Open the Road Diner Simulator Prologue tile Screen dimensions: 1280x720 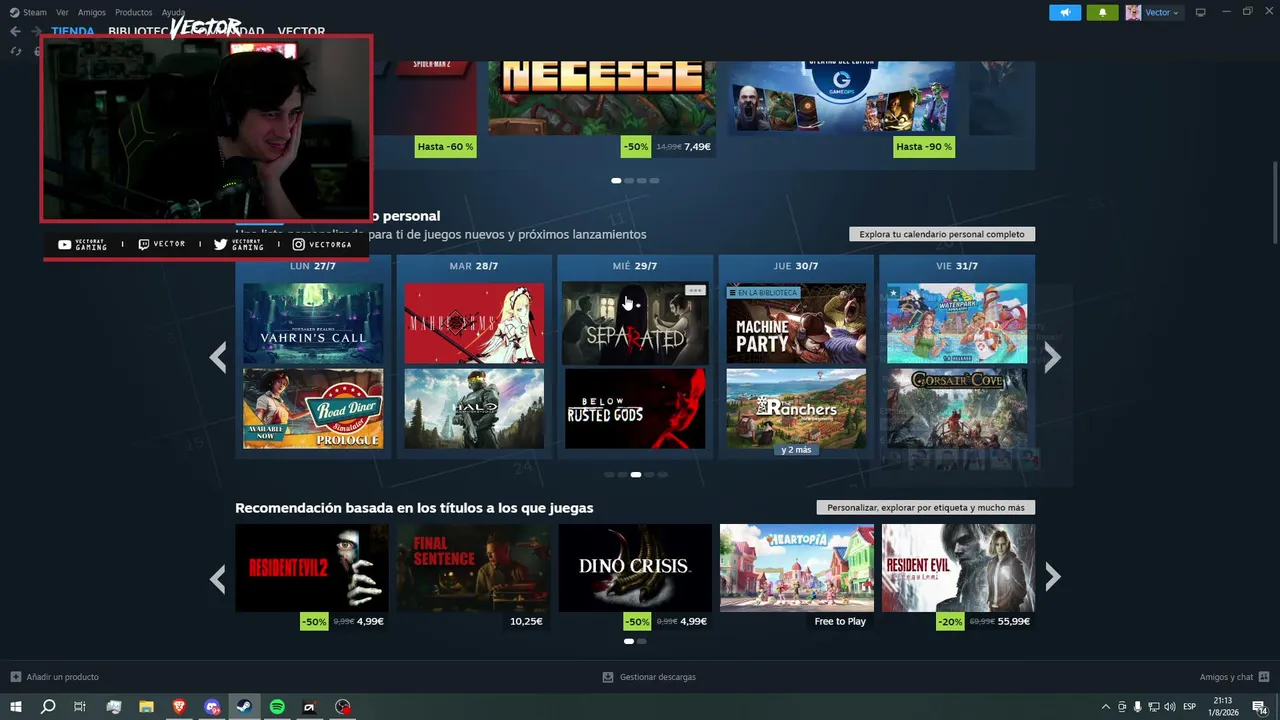313,409
